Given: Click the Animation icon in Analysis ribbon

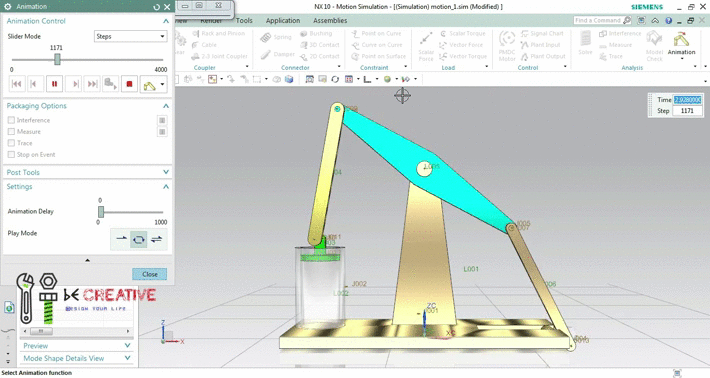Looking at the screenshot, I should click(x=681, y=45).
